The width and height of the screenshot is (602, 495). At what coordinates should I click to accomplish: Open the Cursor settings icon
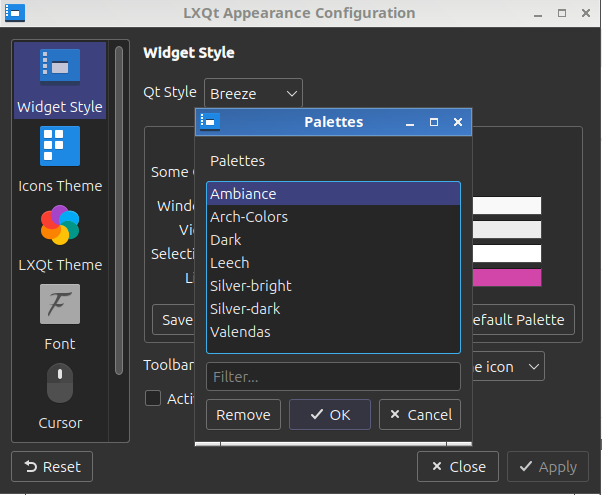pos(60,383)
